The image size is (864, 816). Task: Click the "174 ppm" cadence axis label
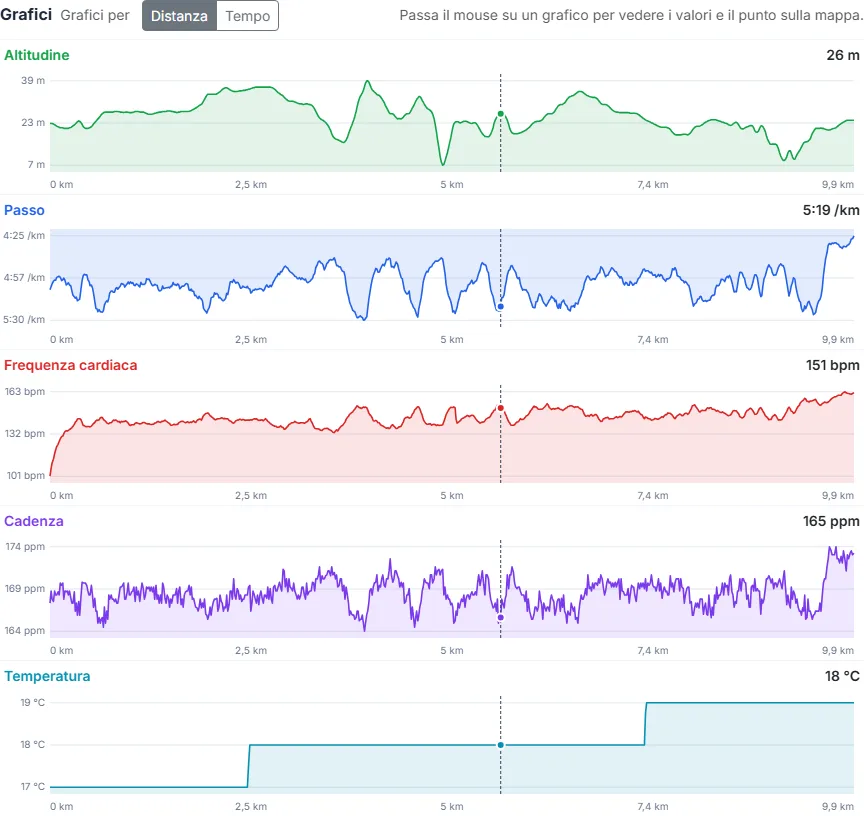coord(25,547)
